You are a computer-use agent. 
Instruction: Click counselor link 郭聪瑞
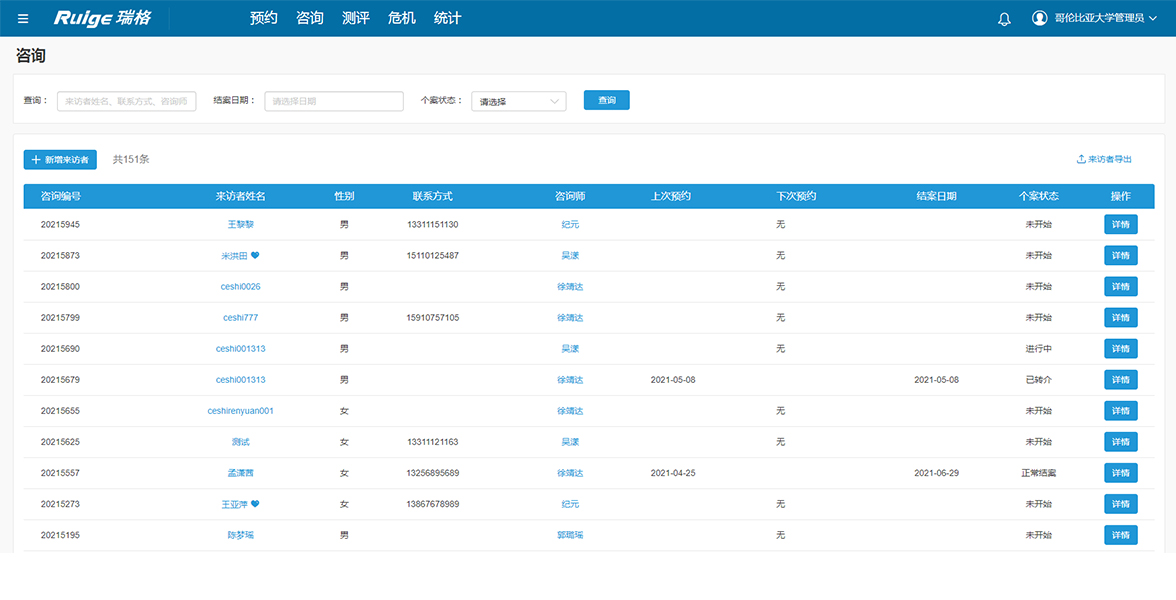point(569,535)
